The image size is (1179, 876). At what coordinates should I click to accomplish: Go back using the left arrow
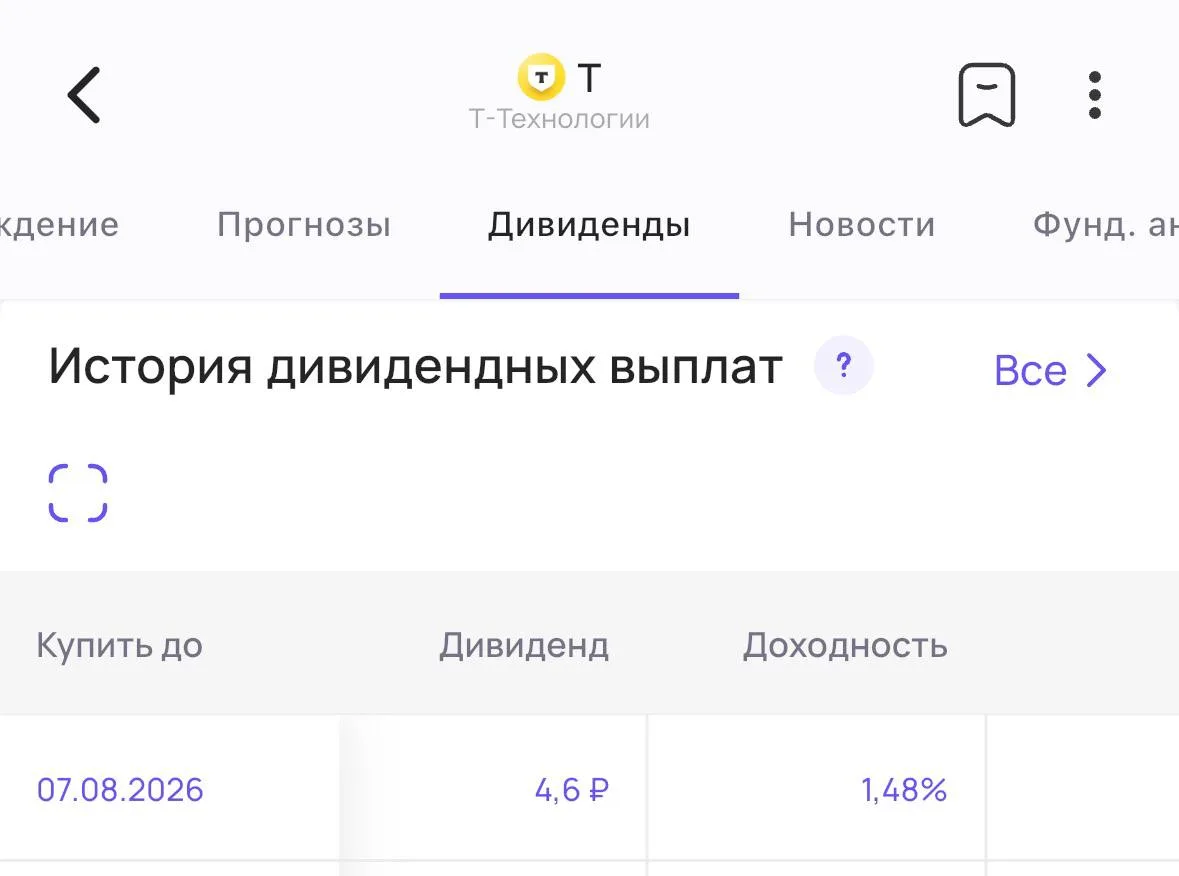[x=83, y=95]
